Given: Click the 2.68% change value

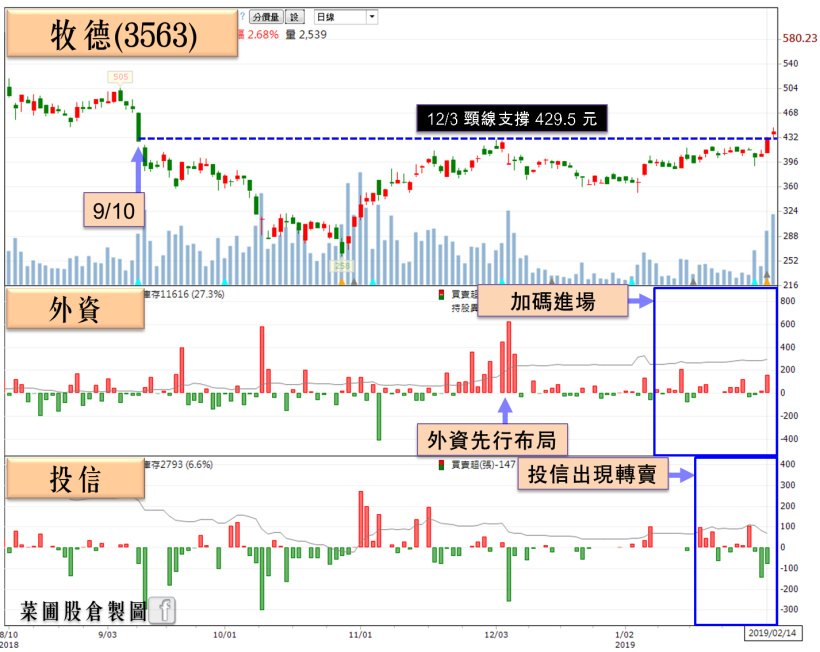Looking at the screenshot, I should tap(263, 35).
